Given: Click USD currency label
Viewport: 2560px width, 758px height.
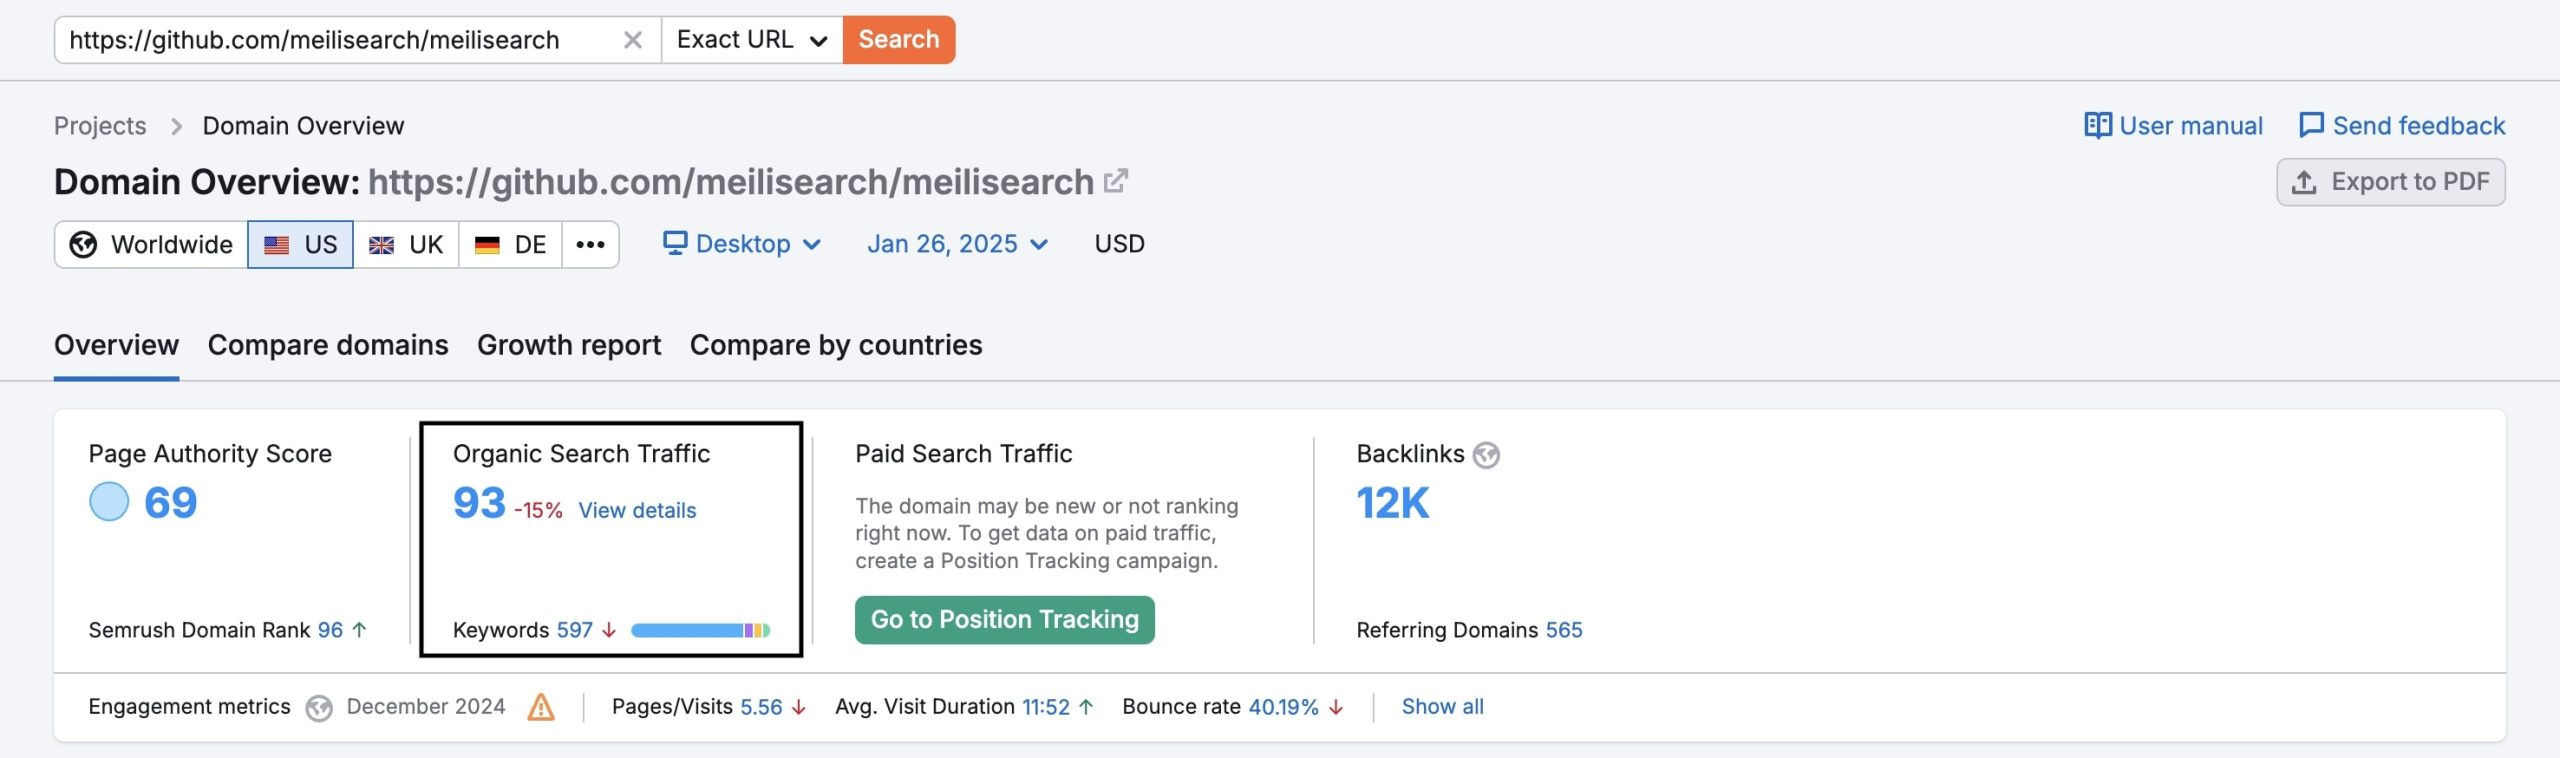Looking at the screenshot, I should click(x=1119, y=244).
